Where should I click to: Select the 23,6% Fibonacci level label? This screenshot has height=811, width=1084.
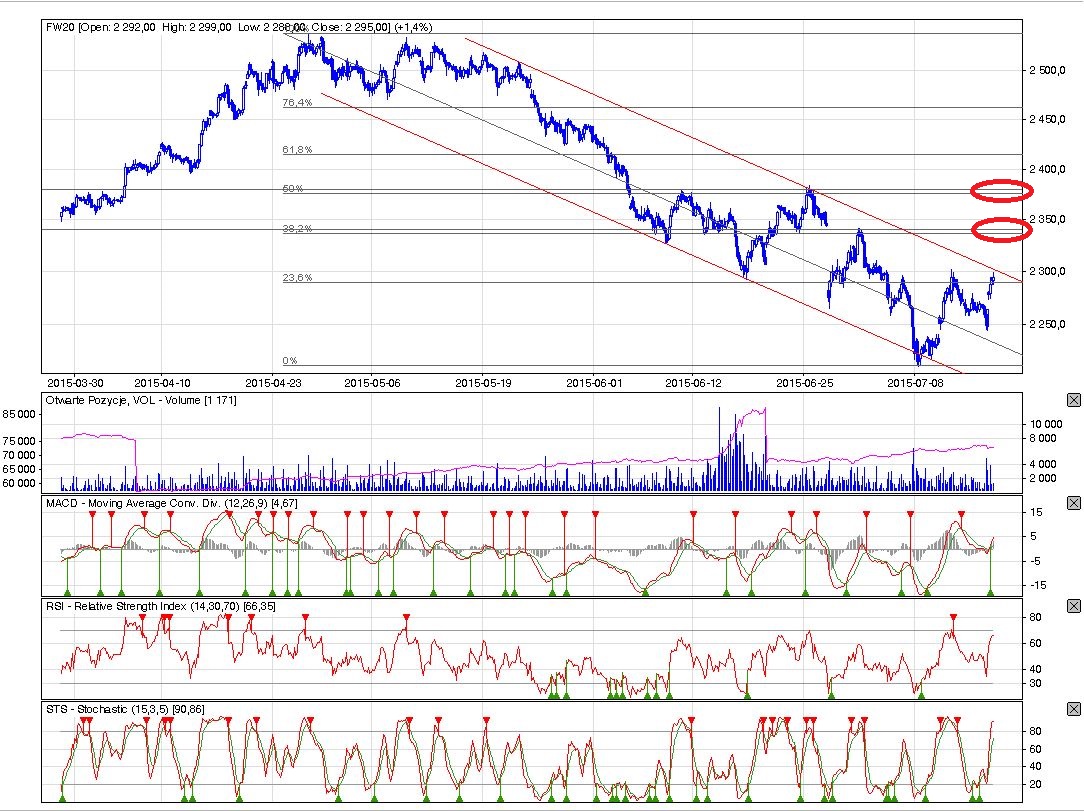click(x=297, y=278)
